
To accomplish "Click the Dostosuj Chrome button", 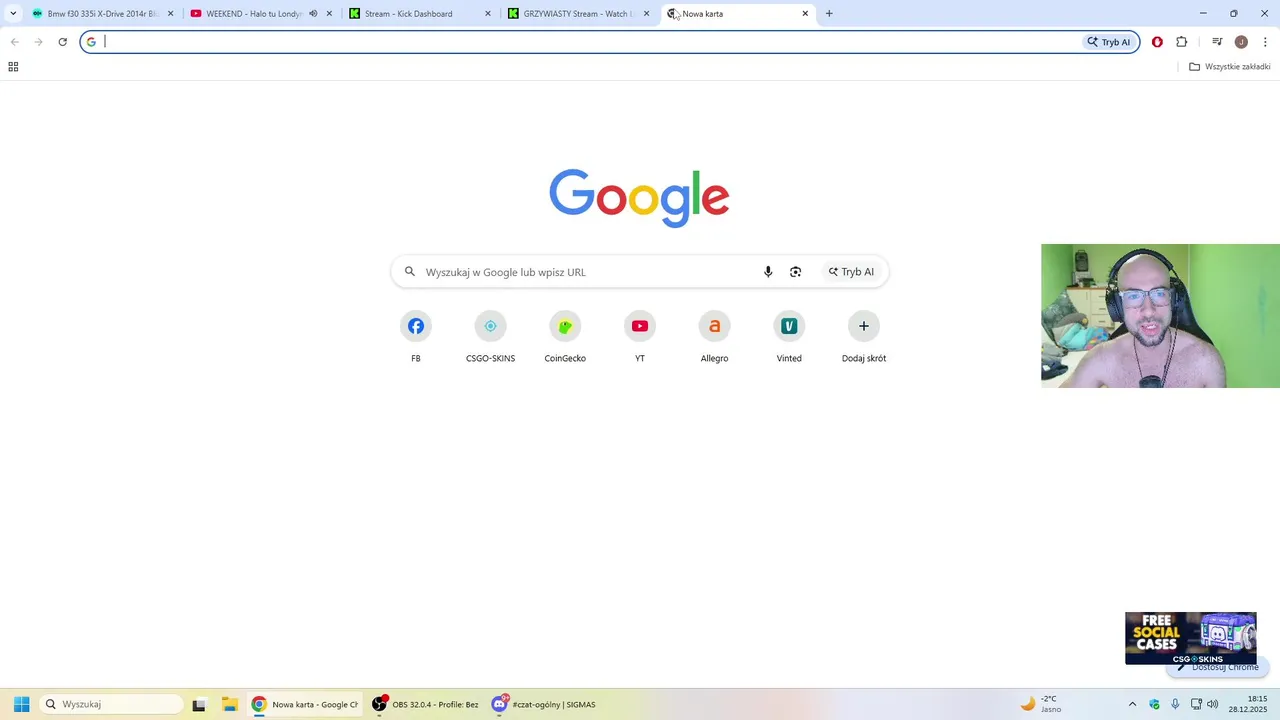I will click(1217, 667).
